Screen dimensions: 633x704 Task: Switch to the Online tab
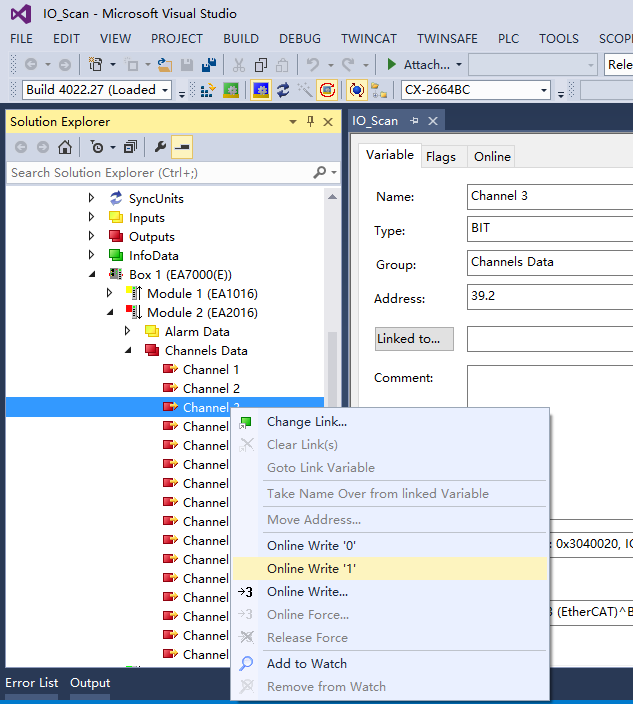pyautogui.click(x=492, y=157)
